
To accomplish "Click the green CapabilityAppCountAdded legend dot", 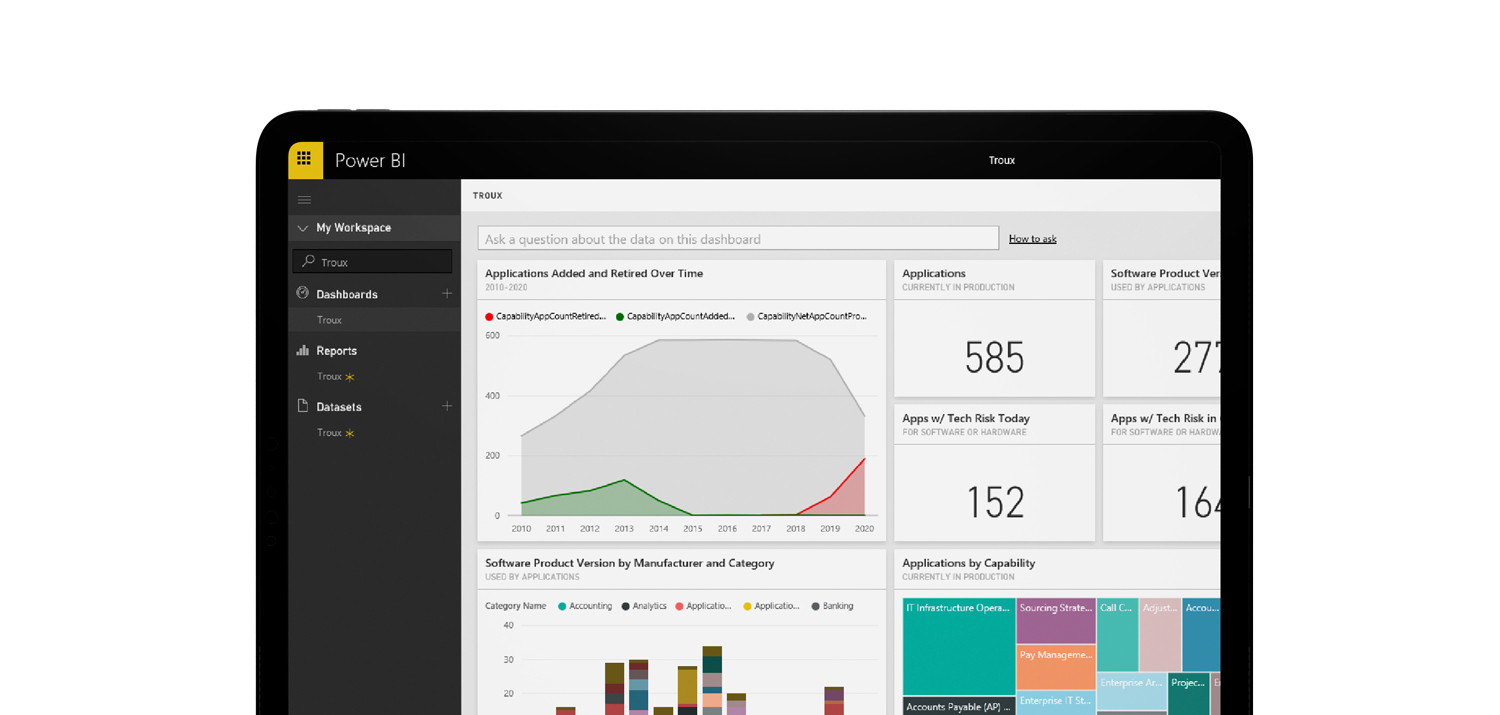I will click(620, 317).
